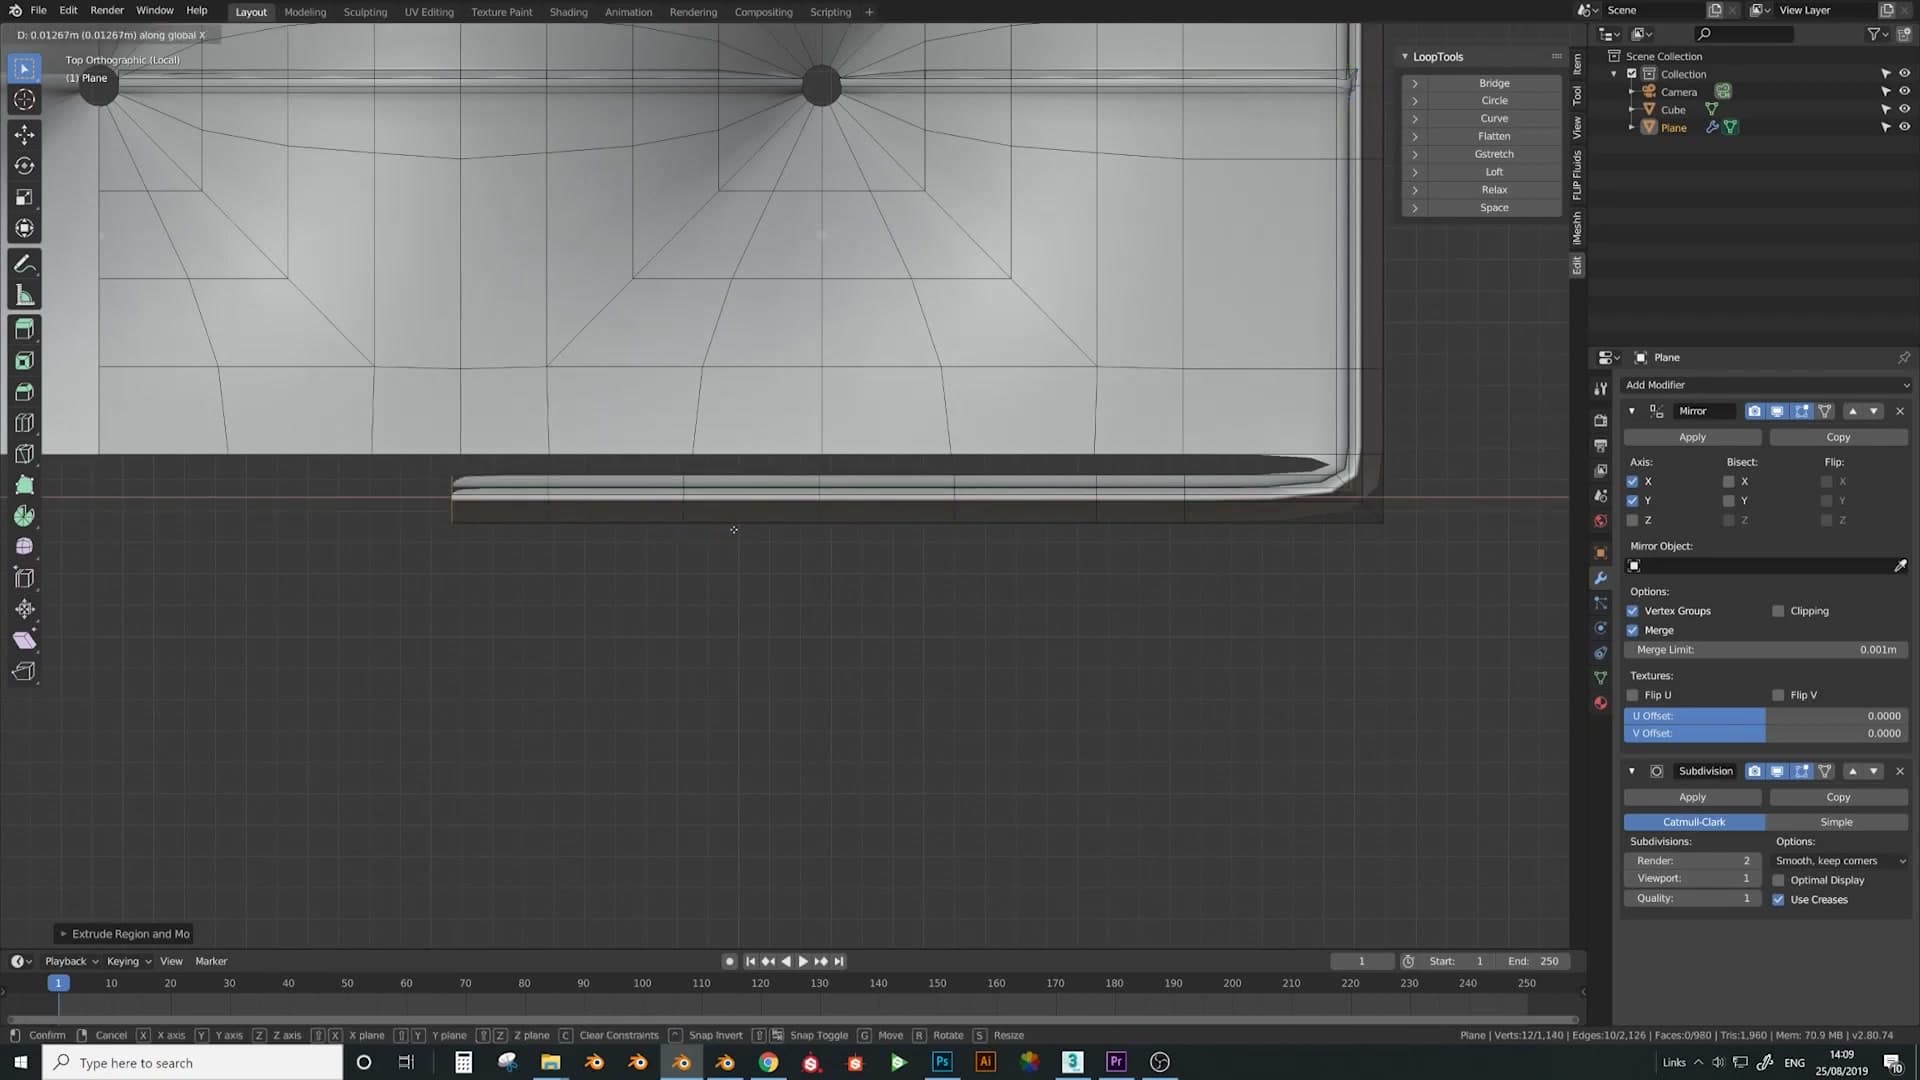Select the Spin tool
The image size is (1920, 1080).
coord(25,515)
